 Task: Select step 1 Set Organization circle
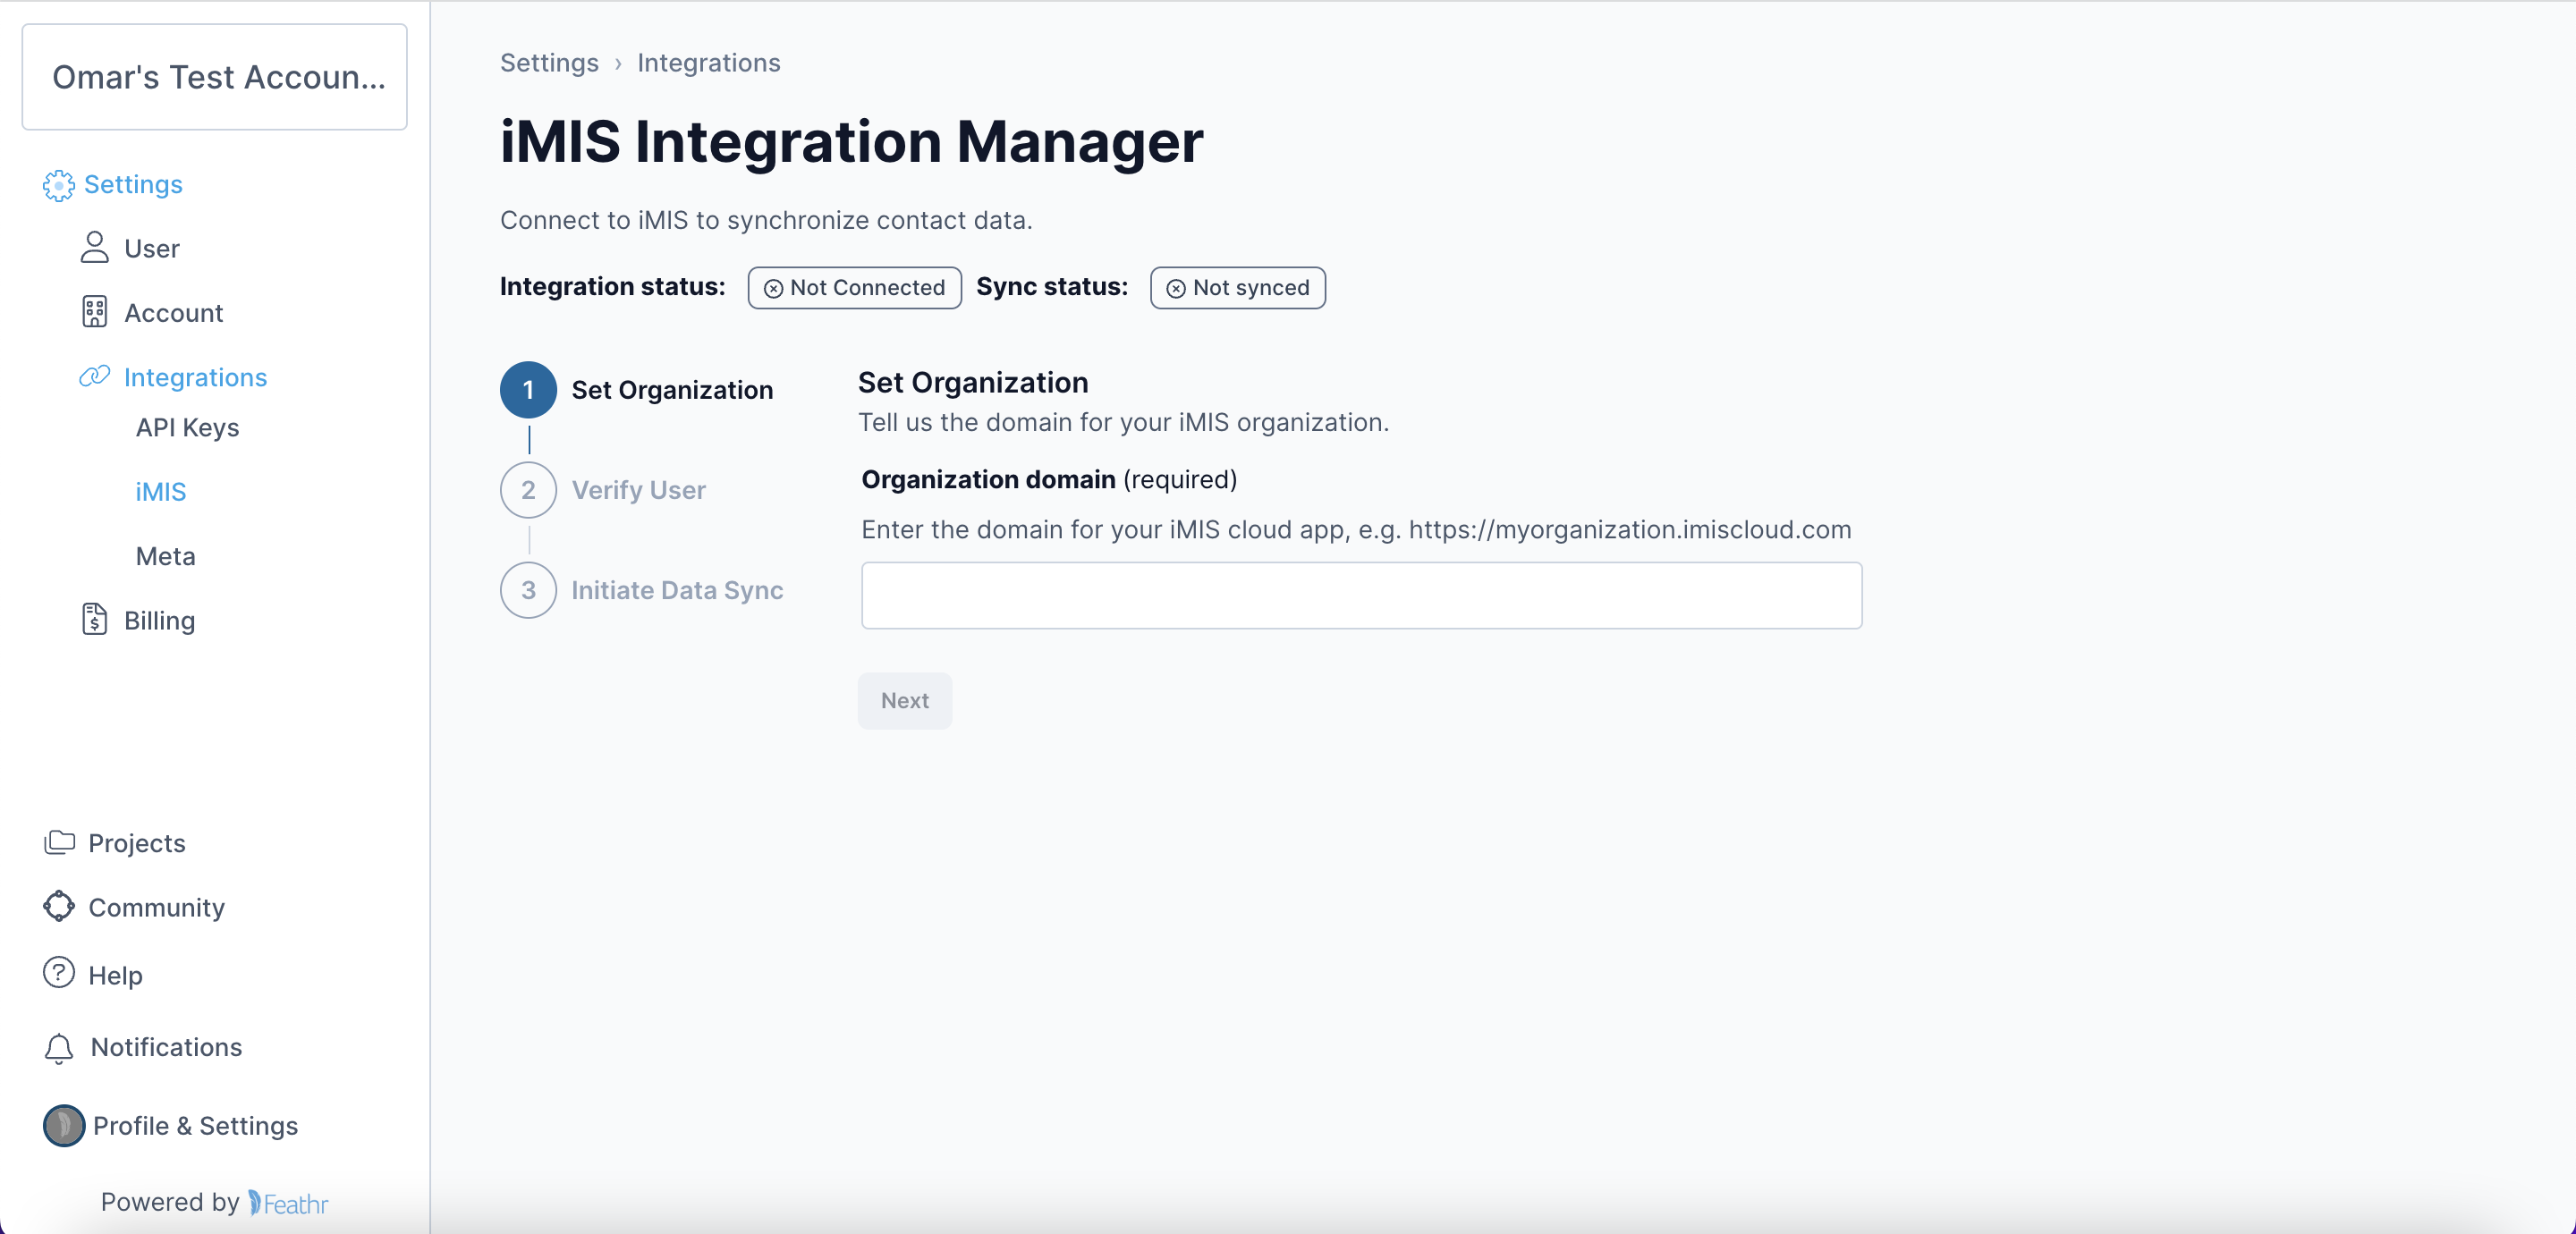pos(527,390)
